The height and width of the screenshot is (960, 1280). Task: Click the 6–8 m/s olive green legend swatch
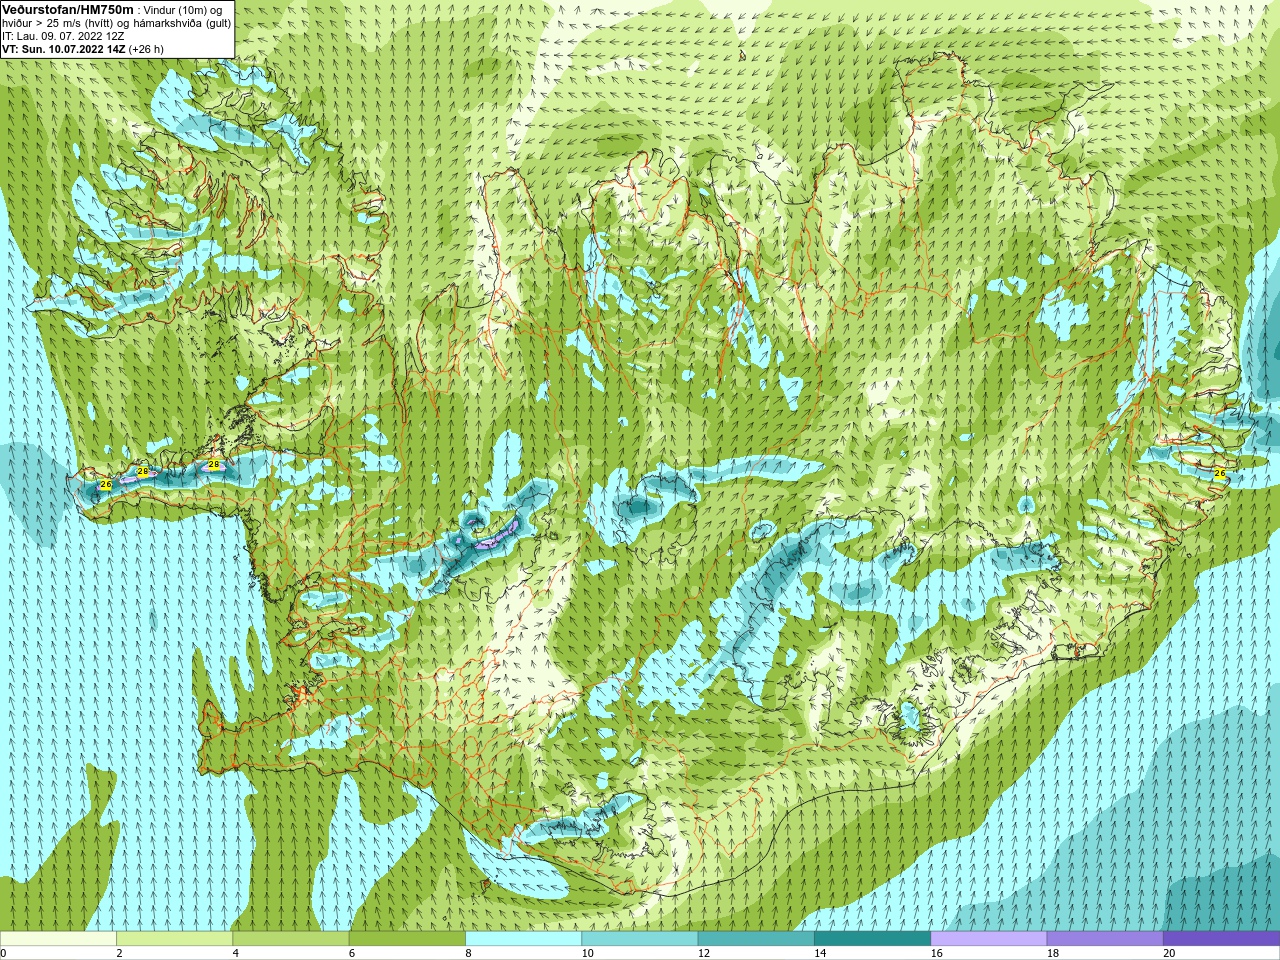point(407,939)
